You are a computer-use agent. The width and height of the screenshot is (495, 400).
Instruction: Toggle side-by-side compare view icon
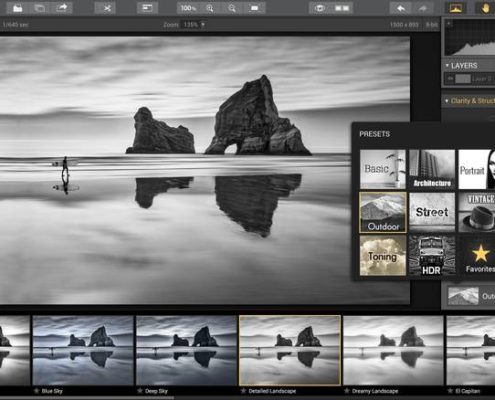click(342, 8)
